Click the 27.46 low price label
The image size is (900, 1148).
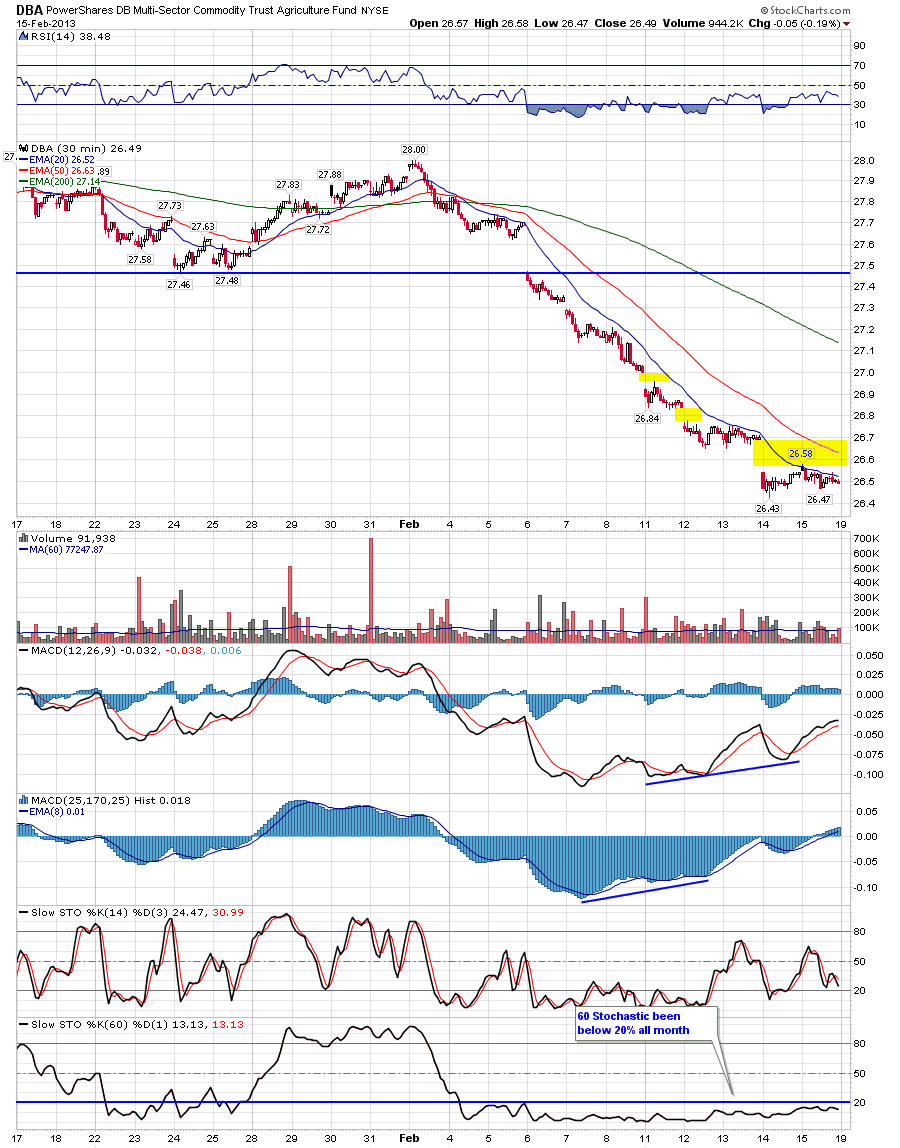click(x=179, y=284)
